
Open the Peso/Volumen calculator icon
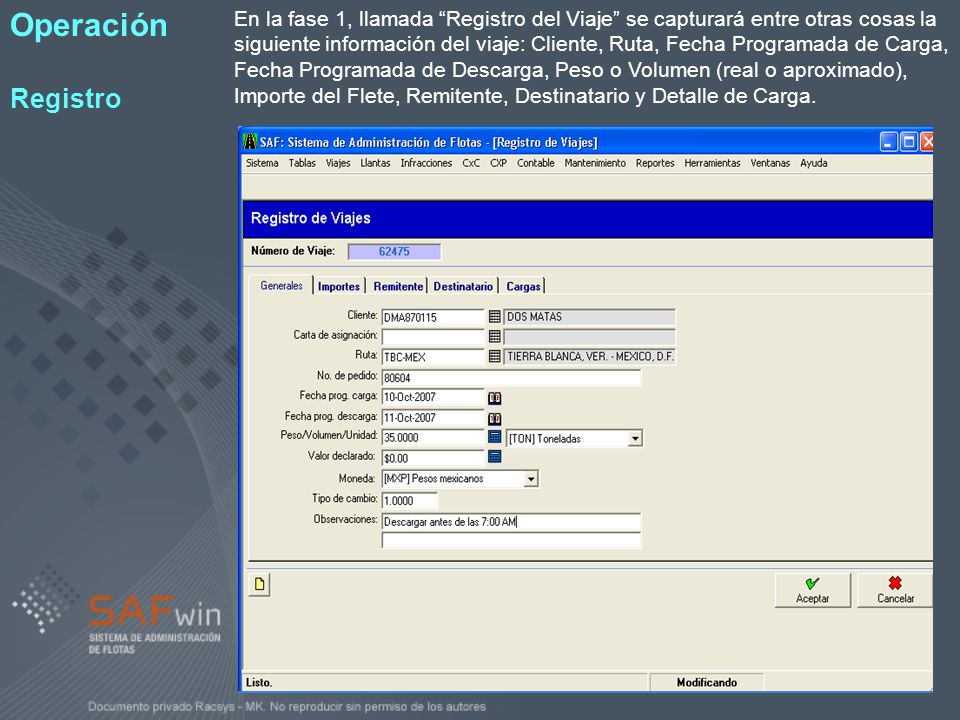pyautogui.click(x=495, y=437)
